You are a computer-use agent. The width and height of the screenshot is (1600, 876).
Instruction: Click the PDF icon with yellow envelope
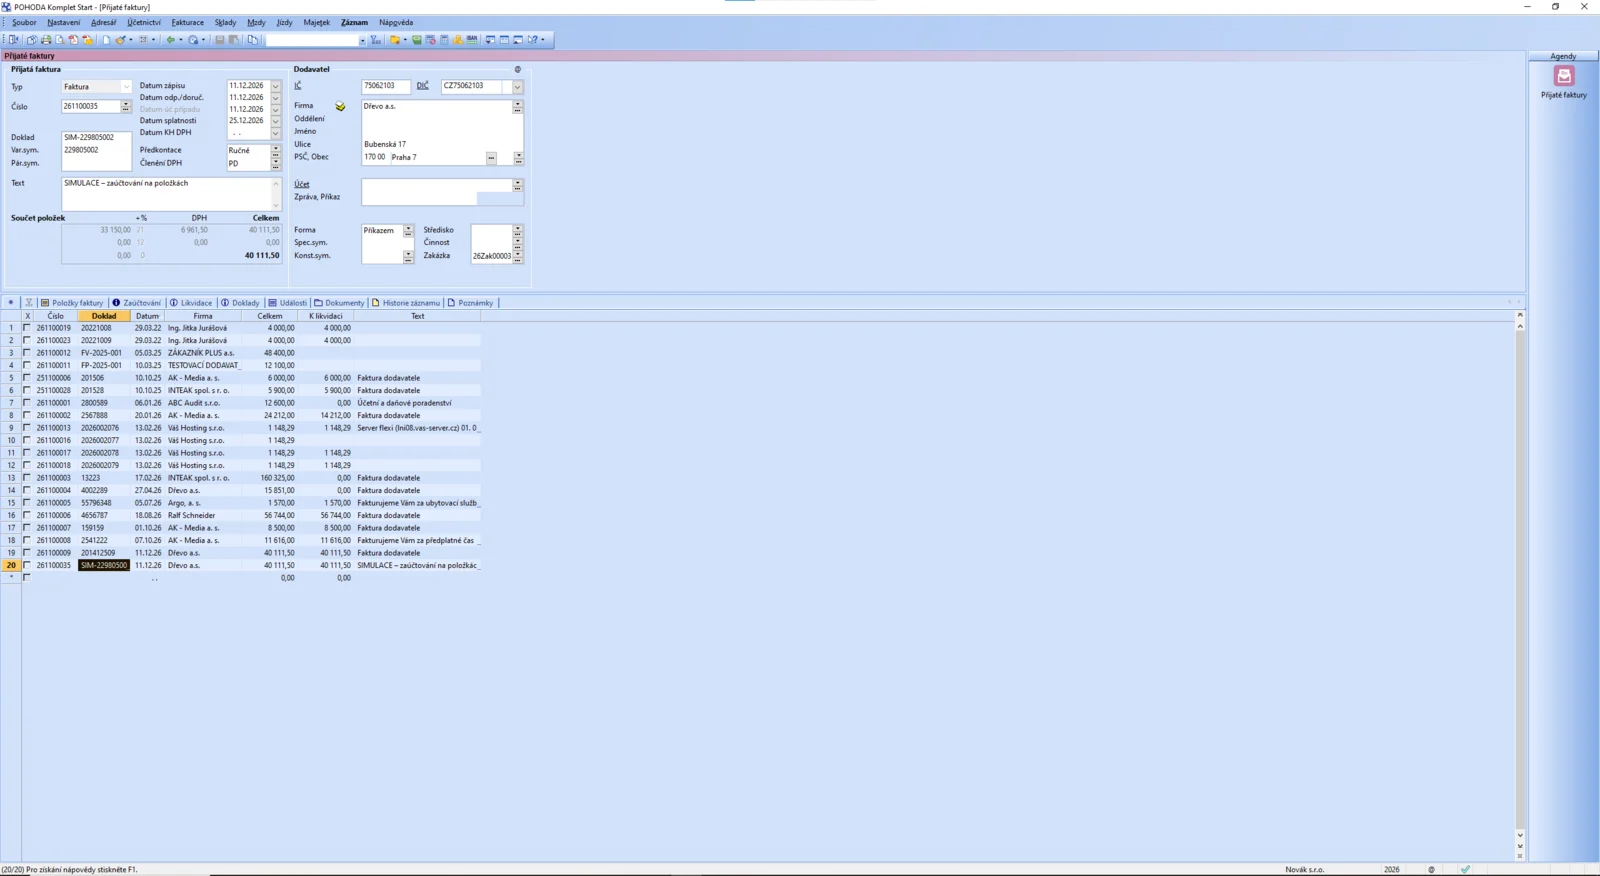pyautogui.click(x=88, y=40)
